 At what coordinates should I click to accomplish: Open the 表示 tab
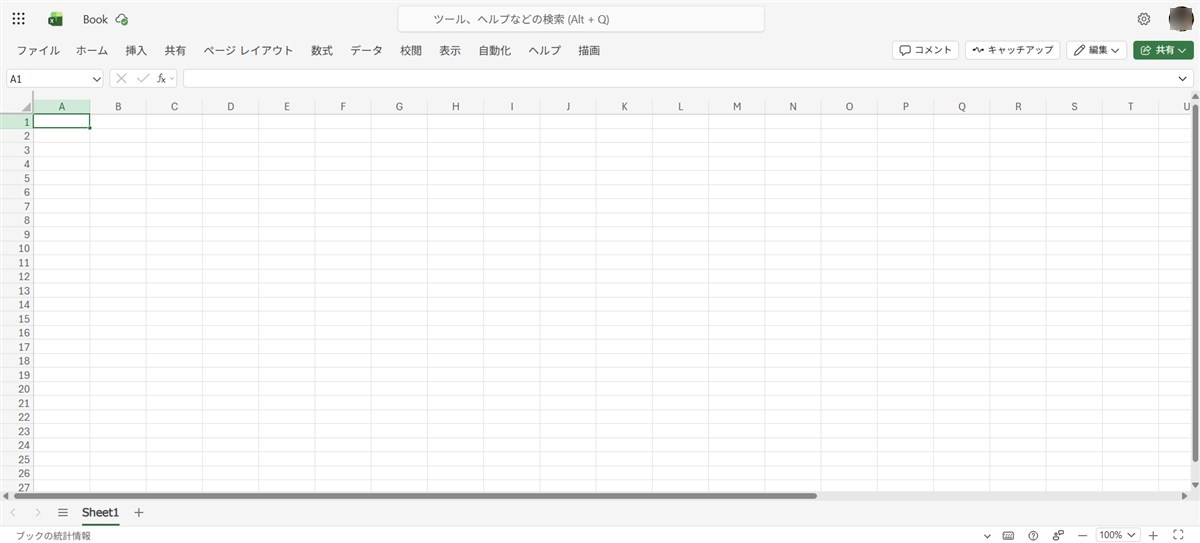pos(450,50)
